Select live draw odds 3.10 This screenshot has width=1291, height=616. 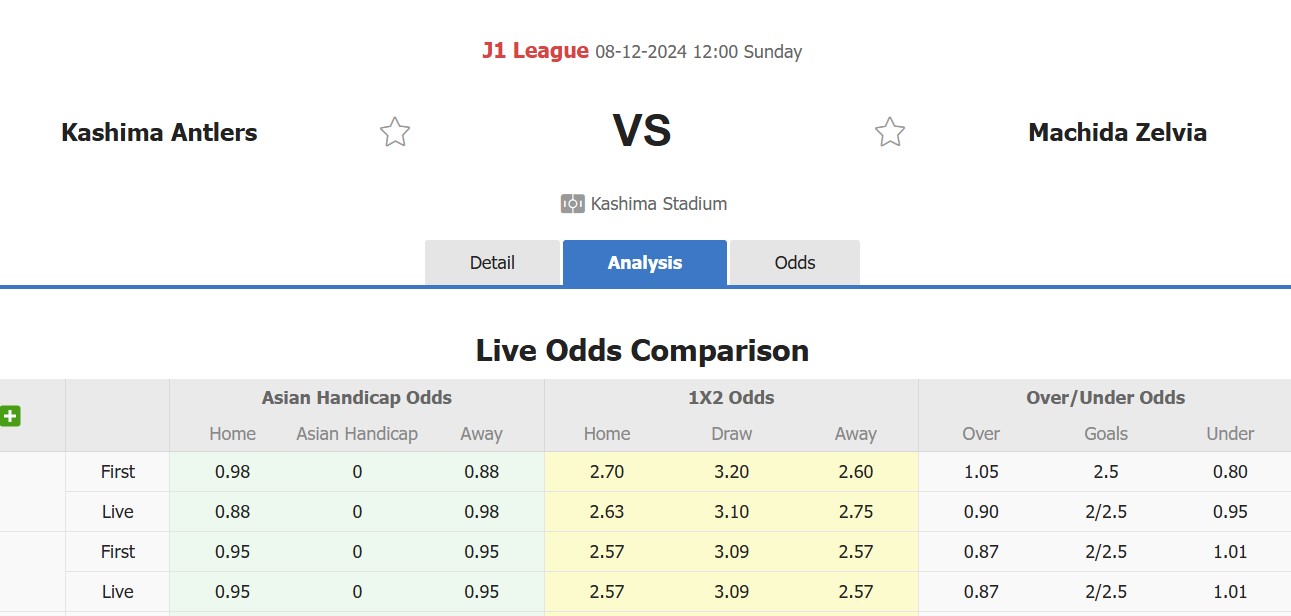(x=732, y=512)
